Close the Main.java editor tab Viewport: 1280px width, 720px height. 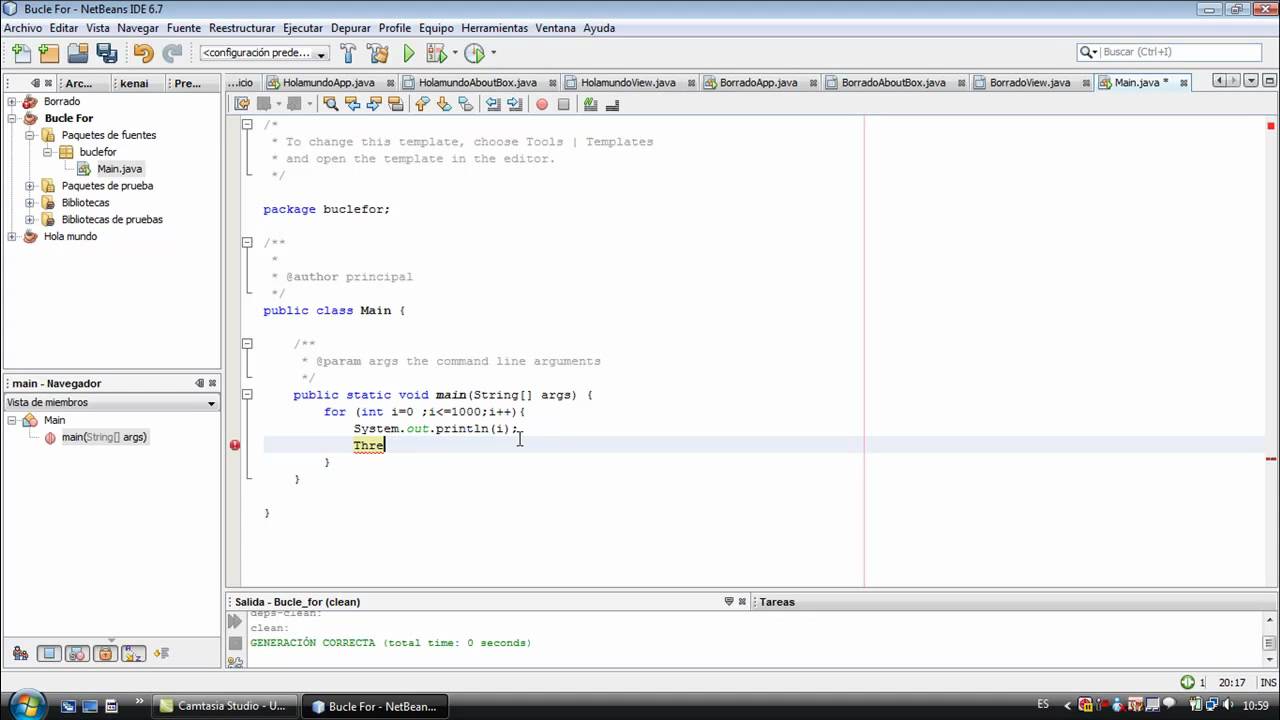1183,83
